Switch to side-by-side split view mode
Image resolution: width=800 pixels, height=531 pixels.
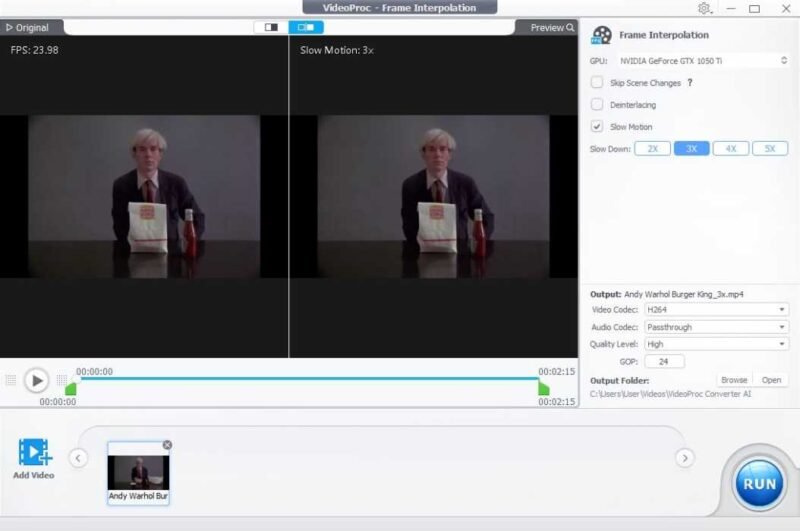tap(306, 27)
